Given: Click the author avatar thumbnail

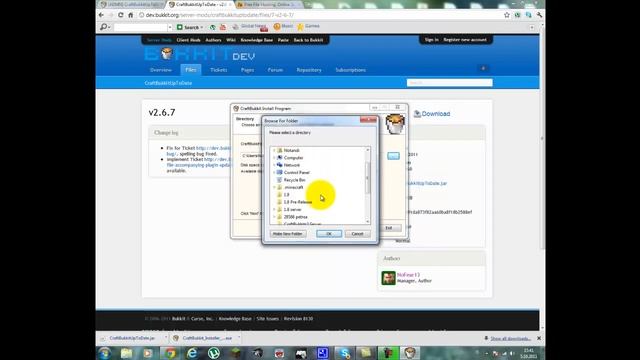Looking at the screenshot, I should (388, 278).
